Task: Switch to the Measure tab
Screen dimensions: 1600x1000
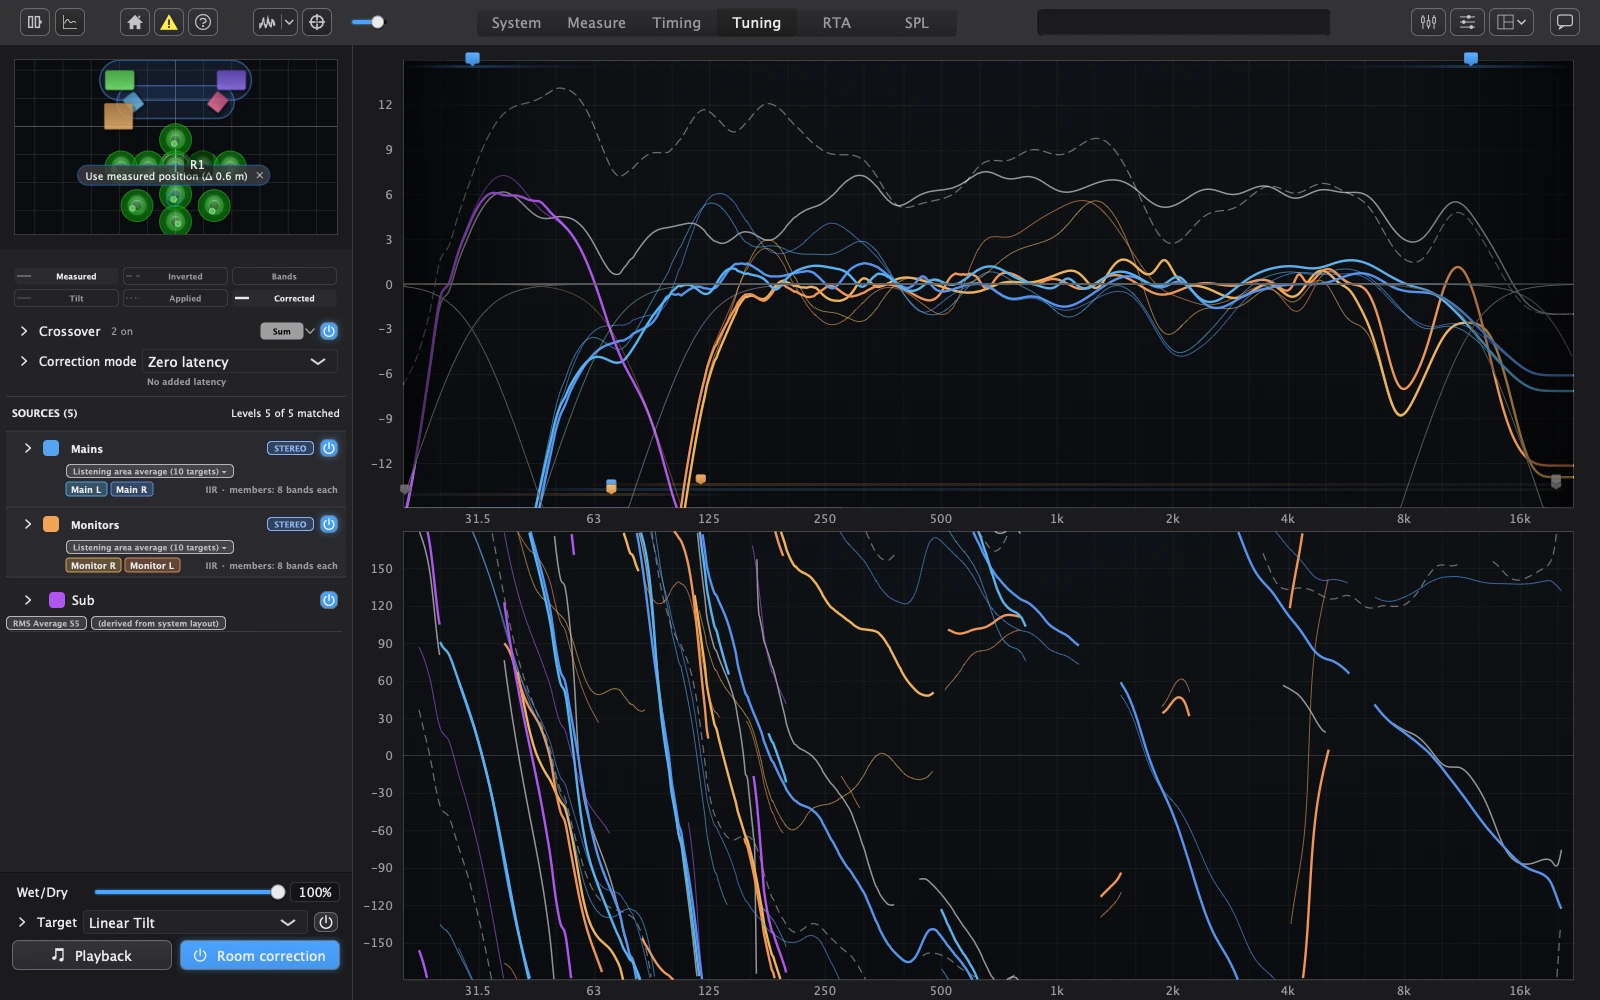Action: click(596, 22)
